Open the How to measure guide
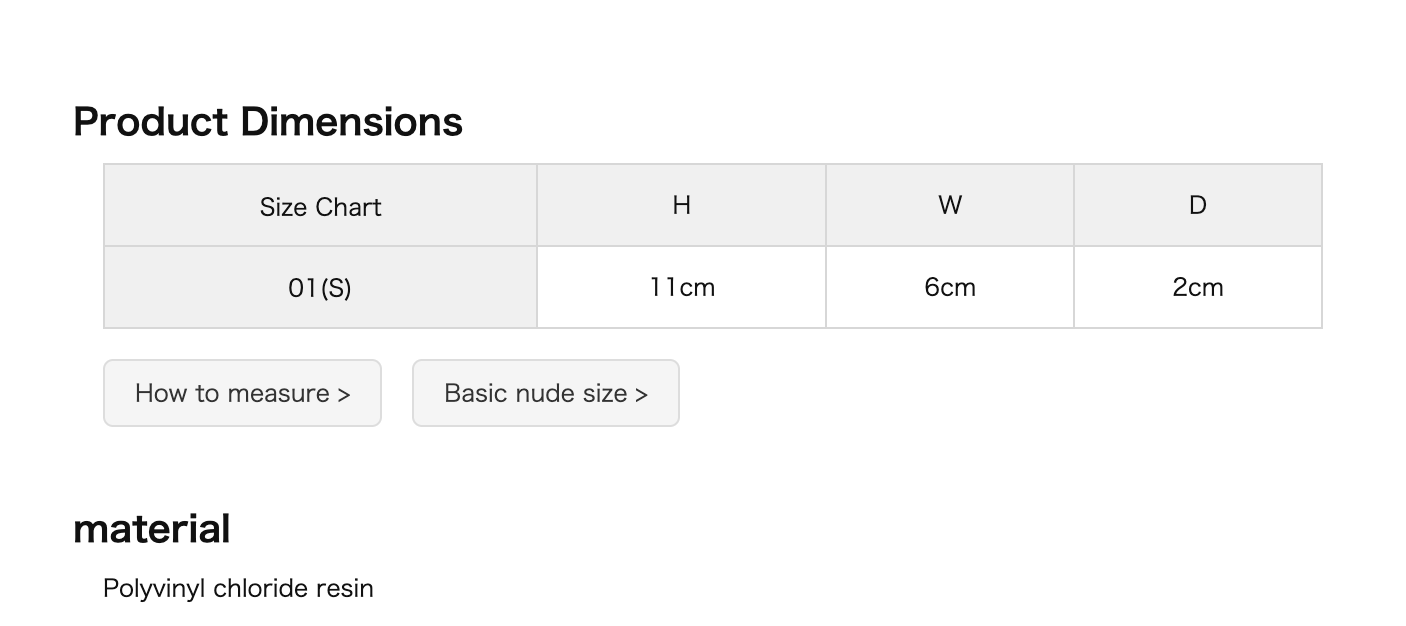Image resolution: width=1406 pixels, height=626 pixels. coord(242,393)
